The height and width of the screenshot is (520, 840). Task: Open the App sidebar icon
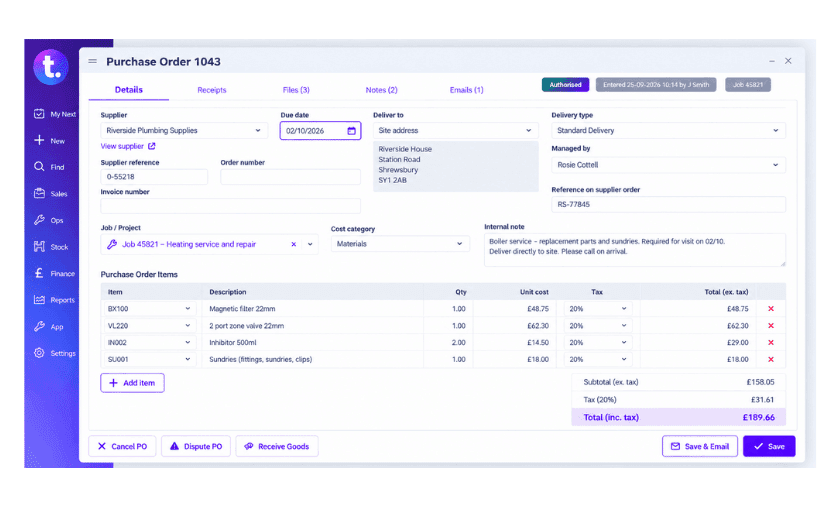coord(39,326)
